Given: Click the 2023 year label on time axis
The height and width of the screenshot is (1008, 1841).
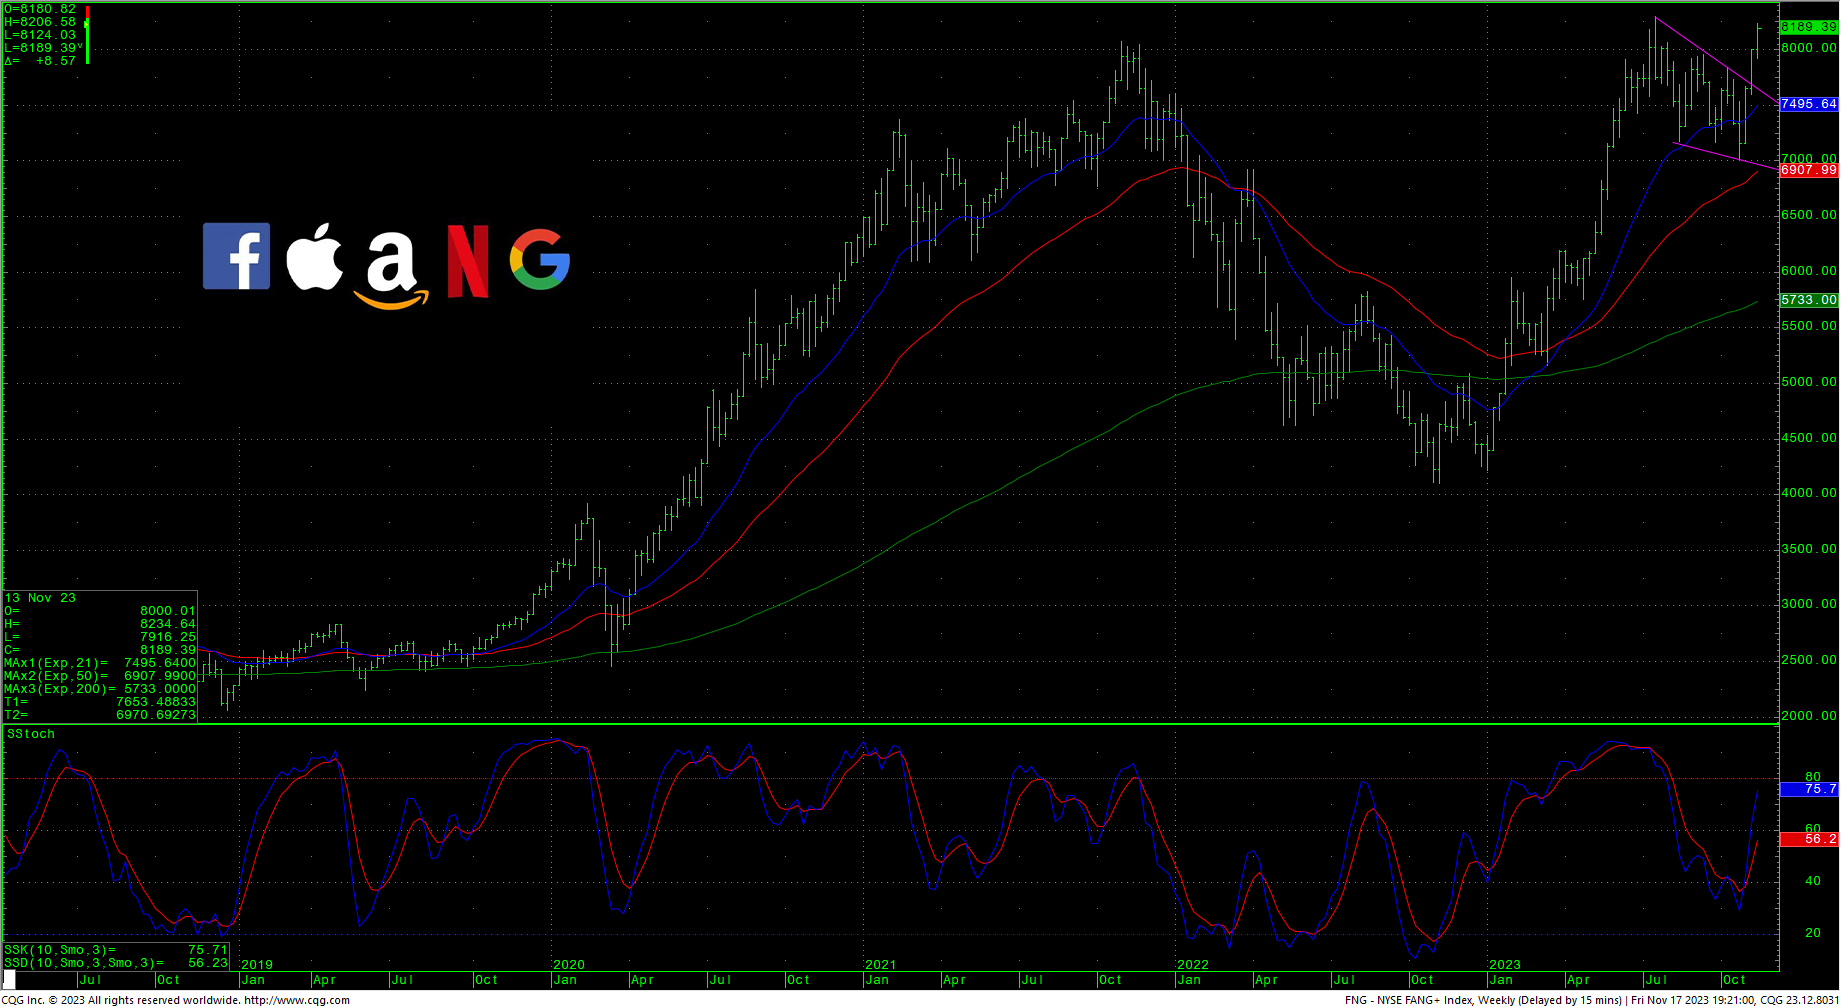Looking at the screenshot, I should tap(1504, 965).
